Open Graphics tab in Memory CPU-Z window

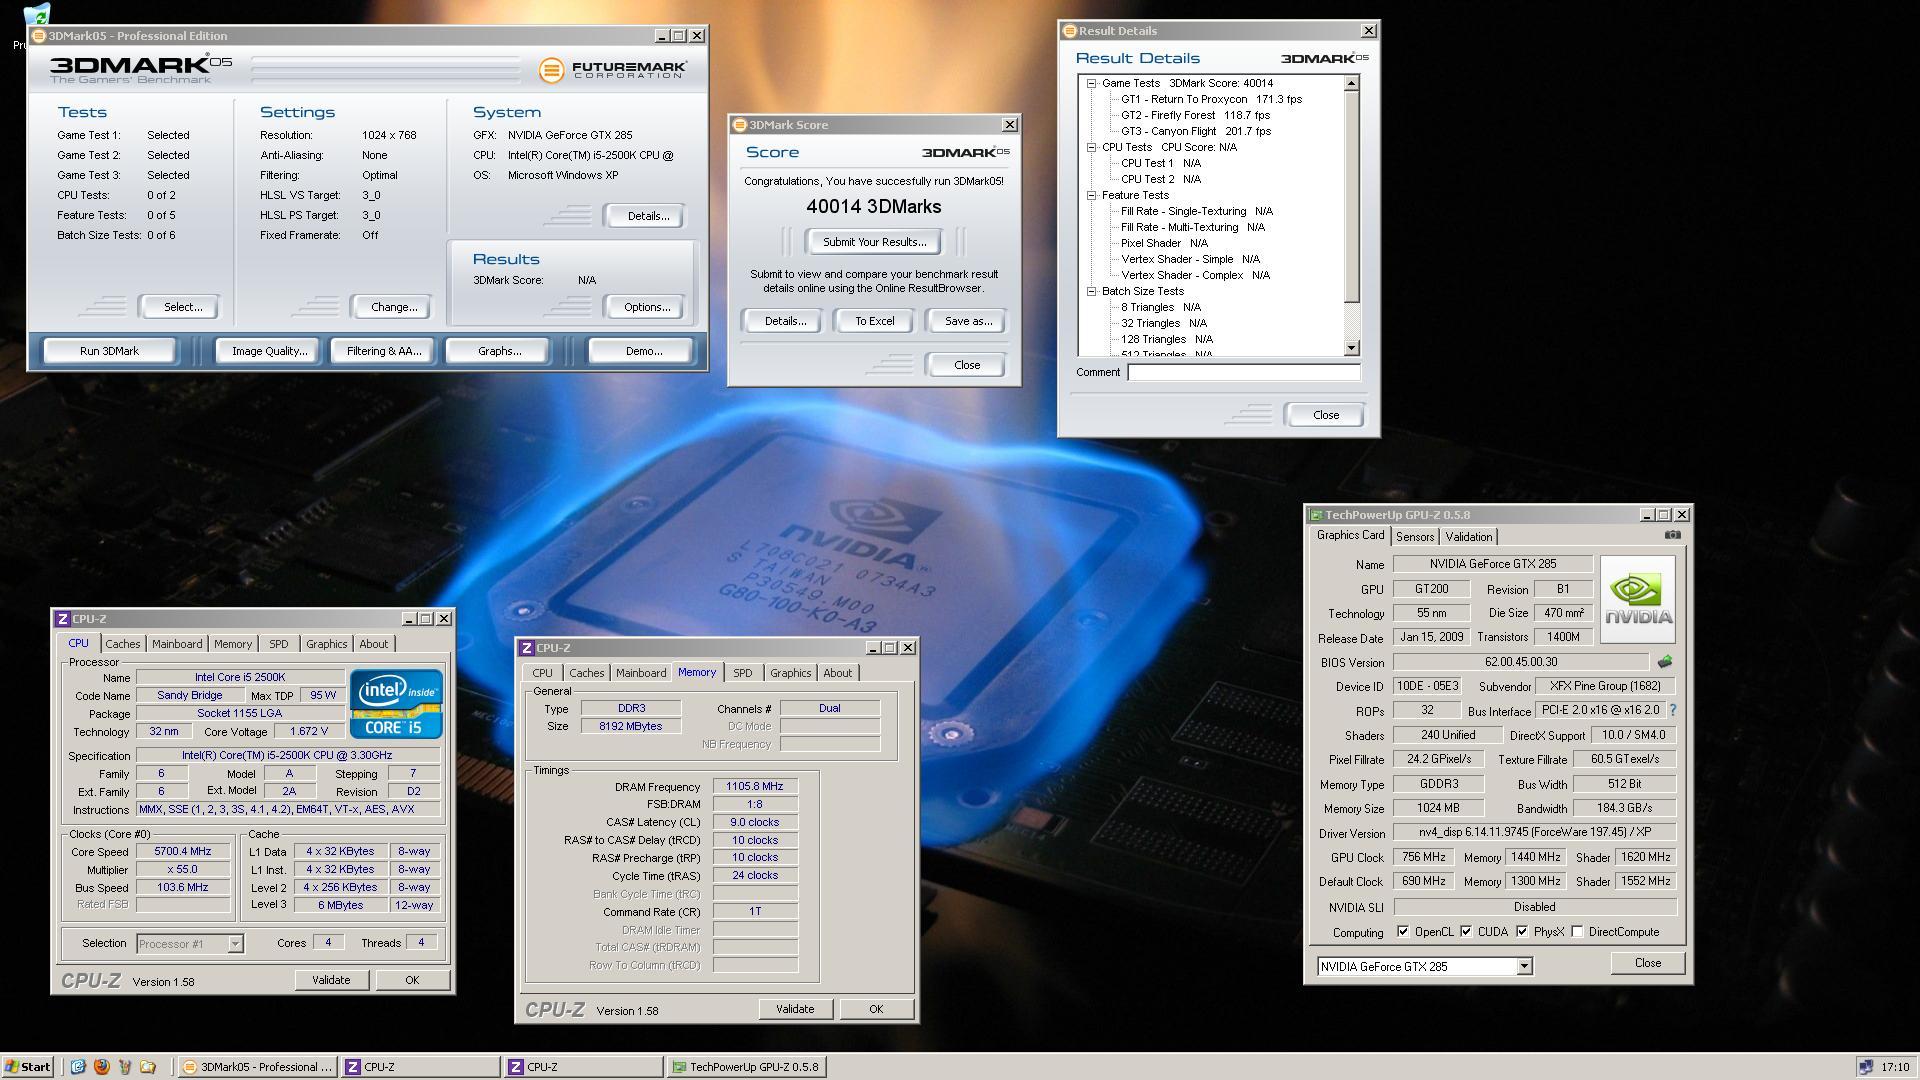790,673
